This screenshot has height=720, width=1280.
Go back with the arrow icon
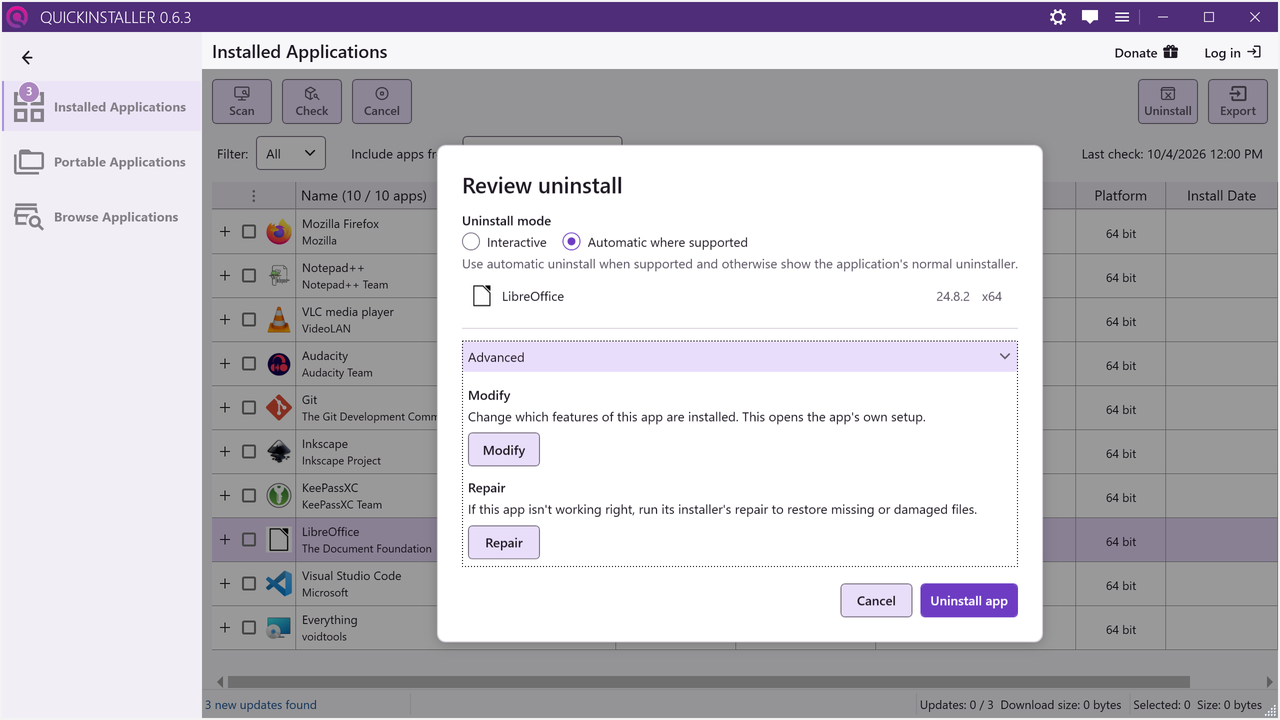click(x=27, y=58)
